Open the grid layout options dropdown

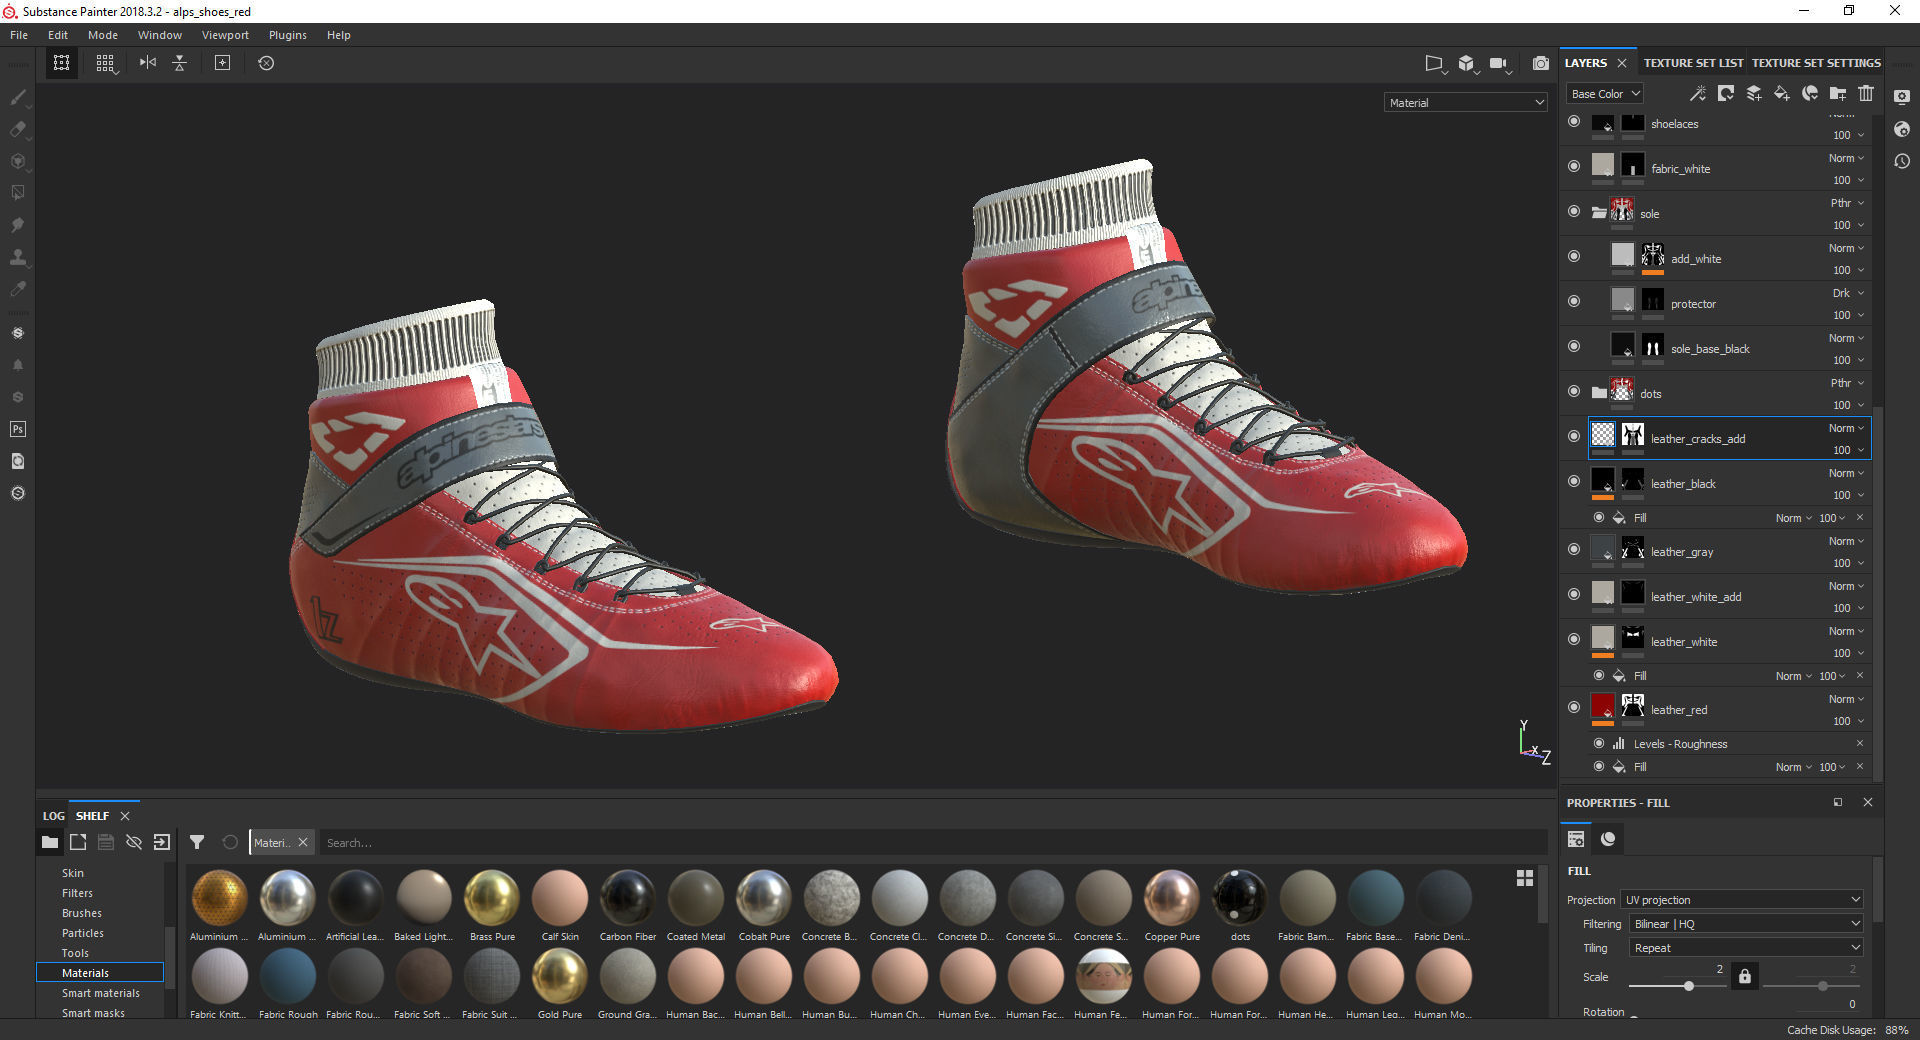coord(106,64)
